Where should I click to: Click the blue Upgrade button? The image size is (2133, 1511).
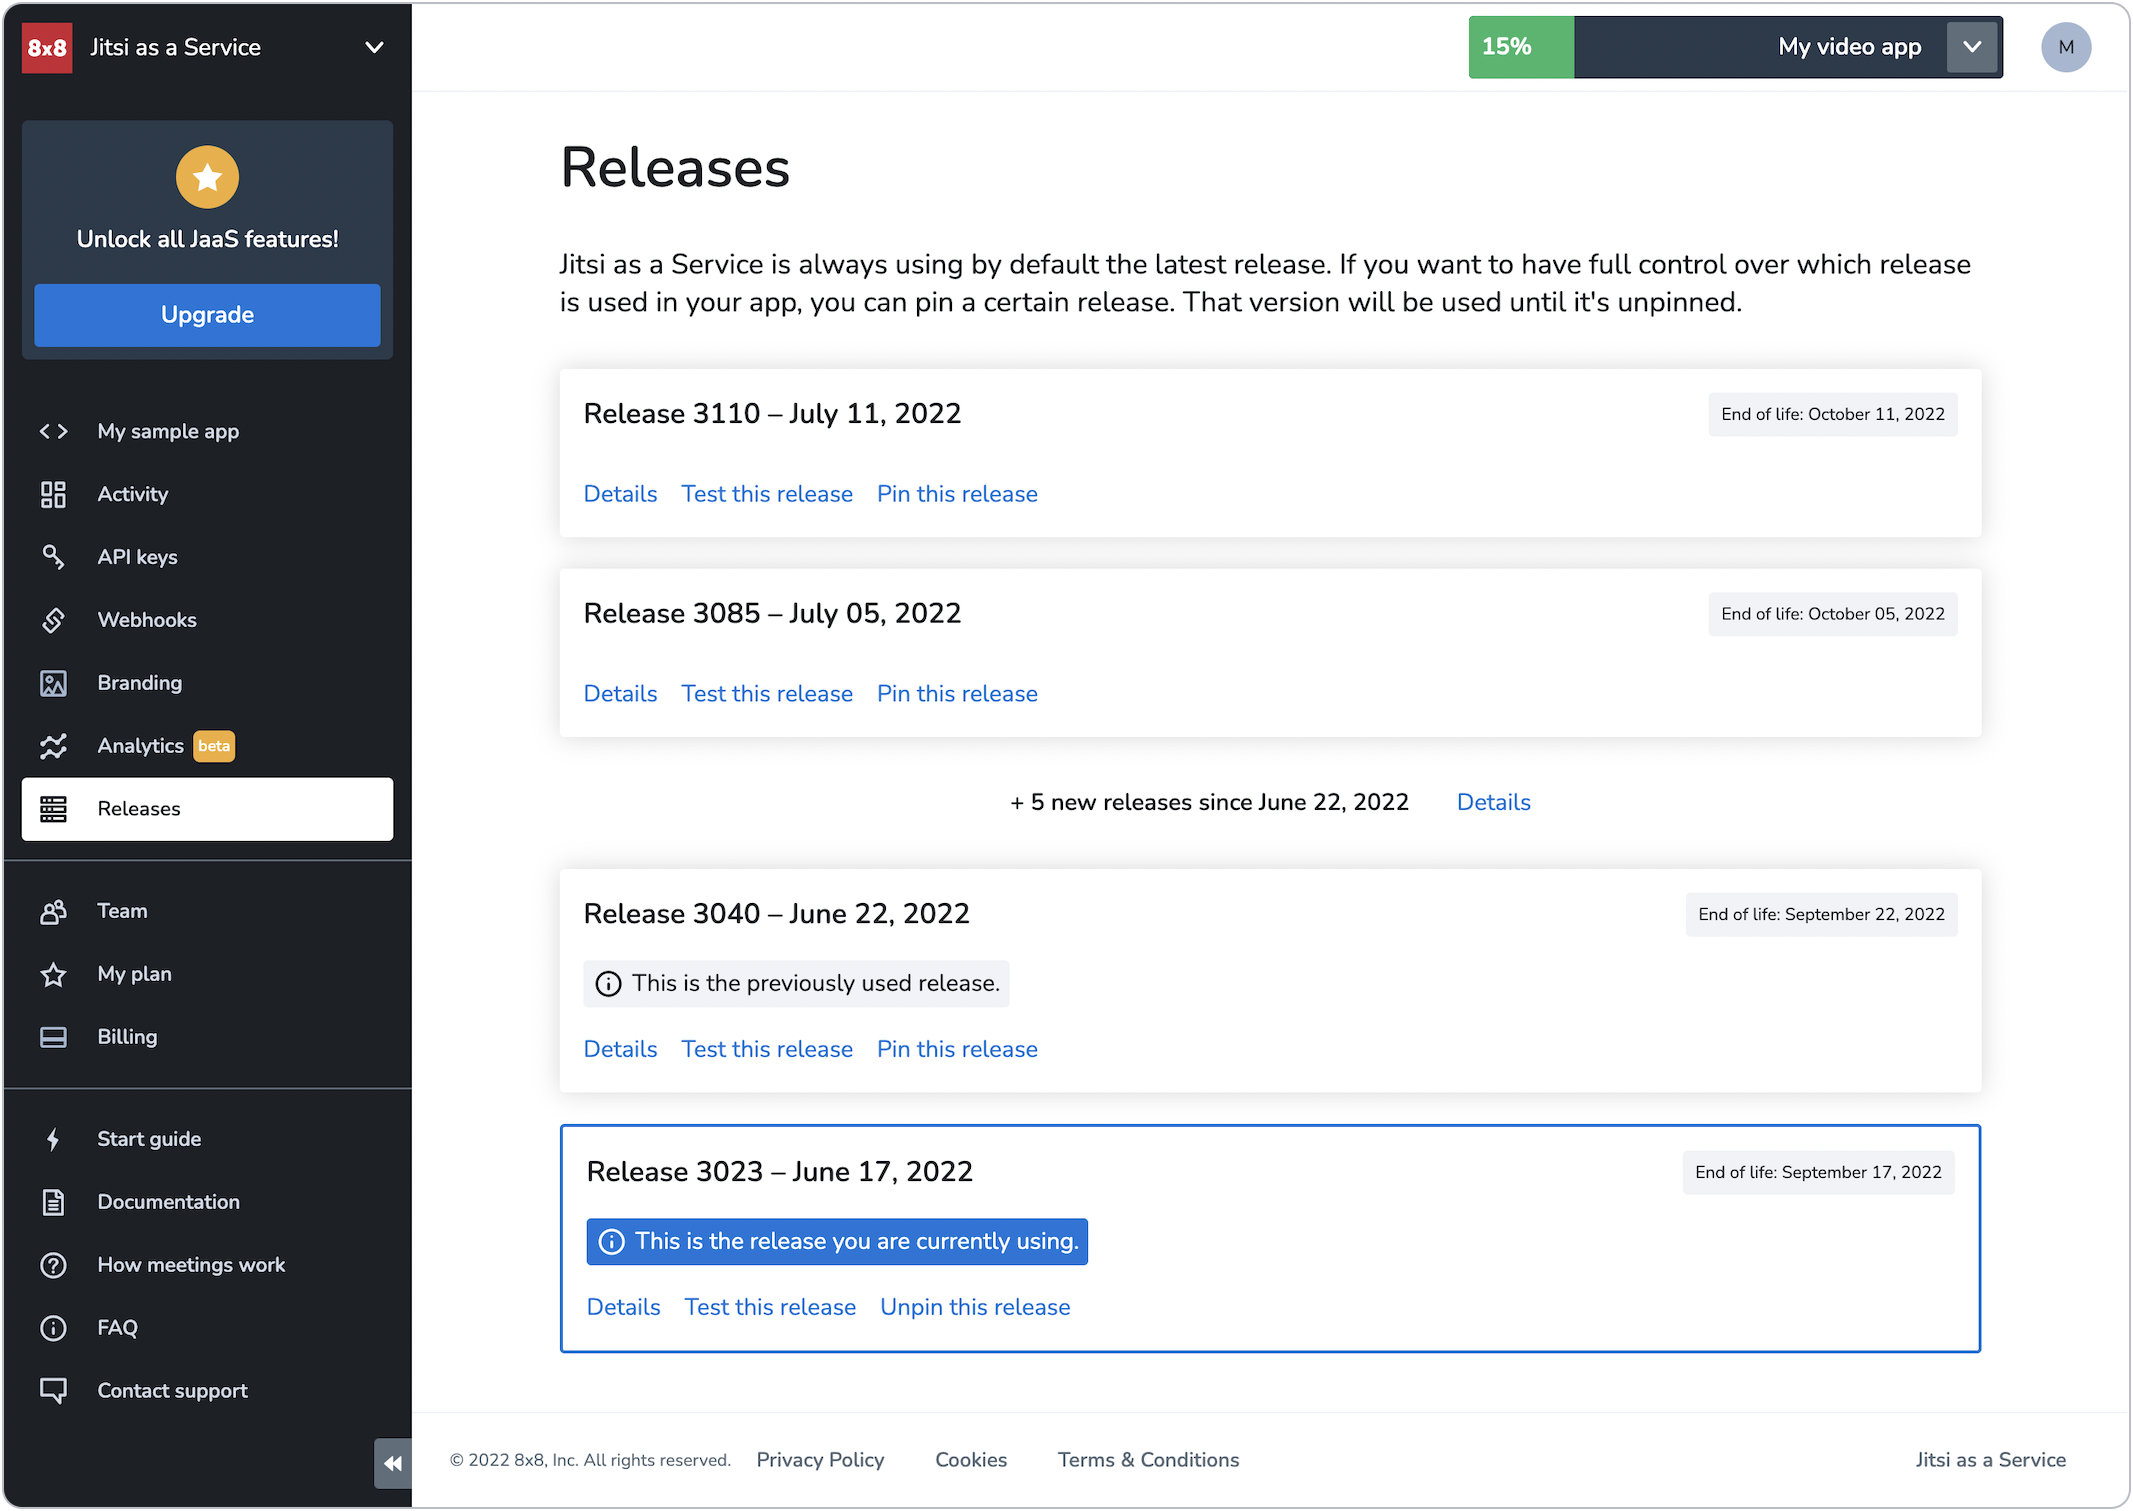207,315
